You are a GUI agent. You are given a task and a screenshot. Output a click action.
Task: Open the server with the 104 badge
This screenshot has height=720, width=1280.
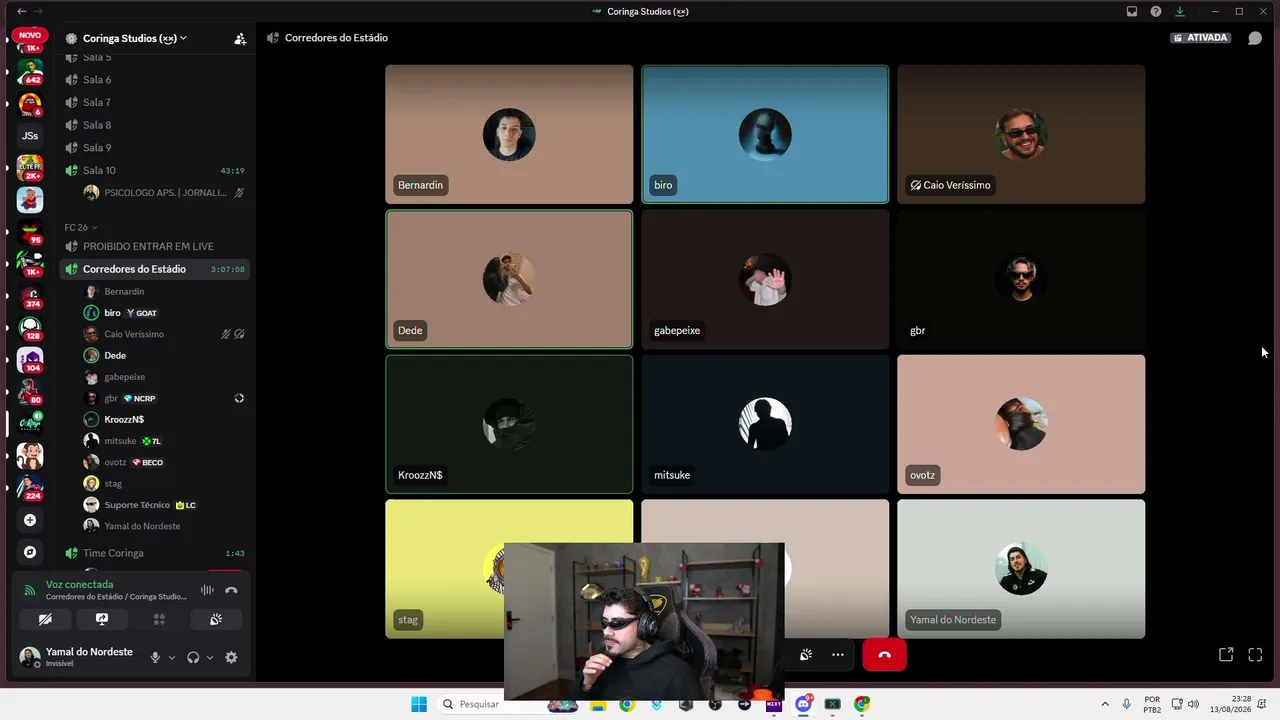click(x=30, y=360)
